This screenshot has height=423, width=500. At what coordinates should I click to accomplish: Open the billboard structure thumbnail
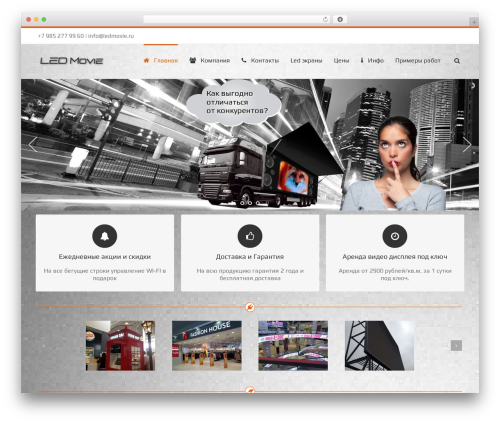(x=379, y=346)
